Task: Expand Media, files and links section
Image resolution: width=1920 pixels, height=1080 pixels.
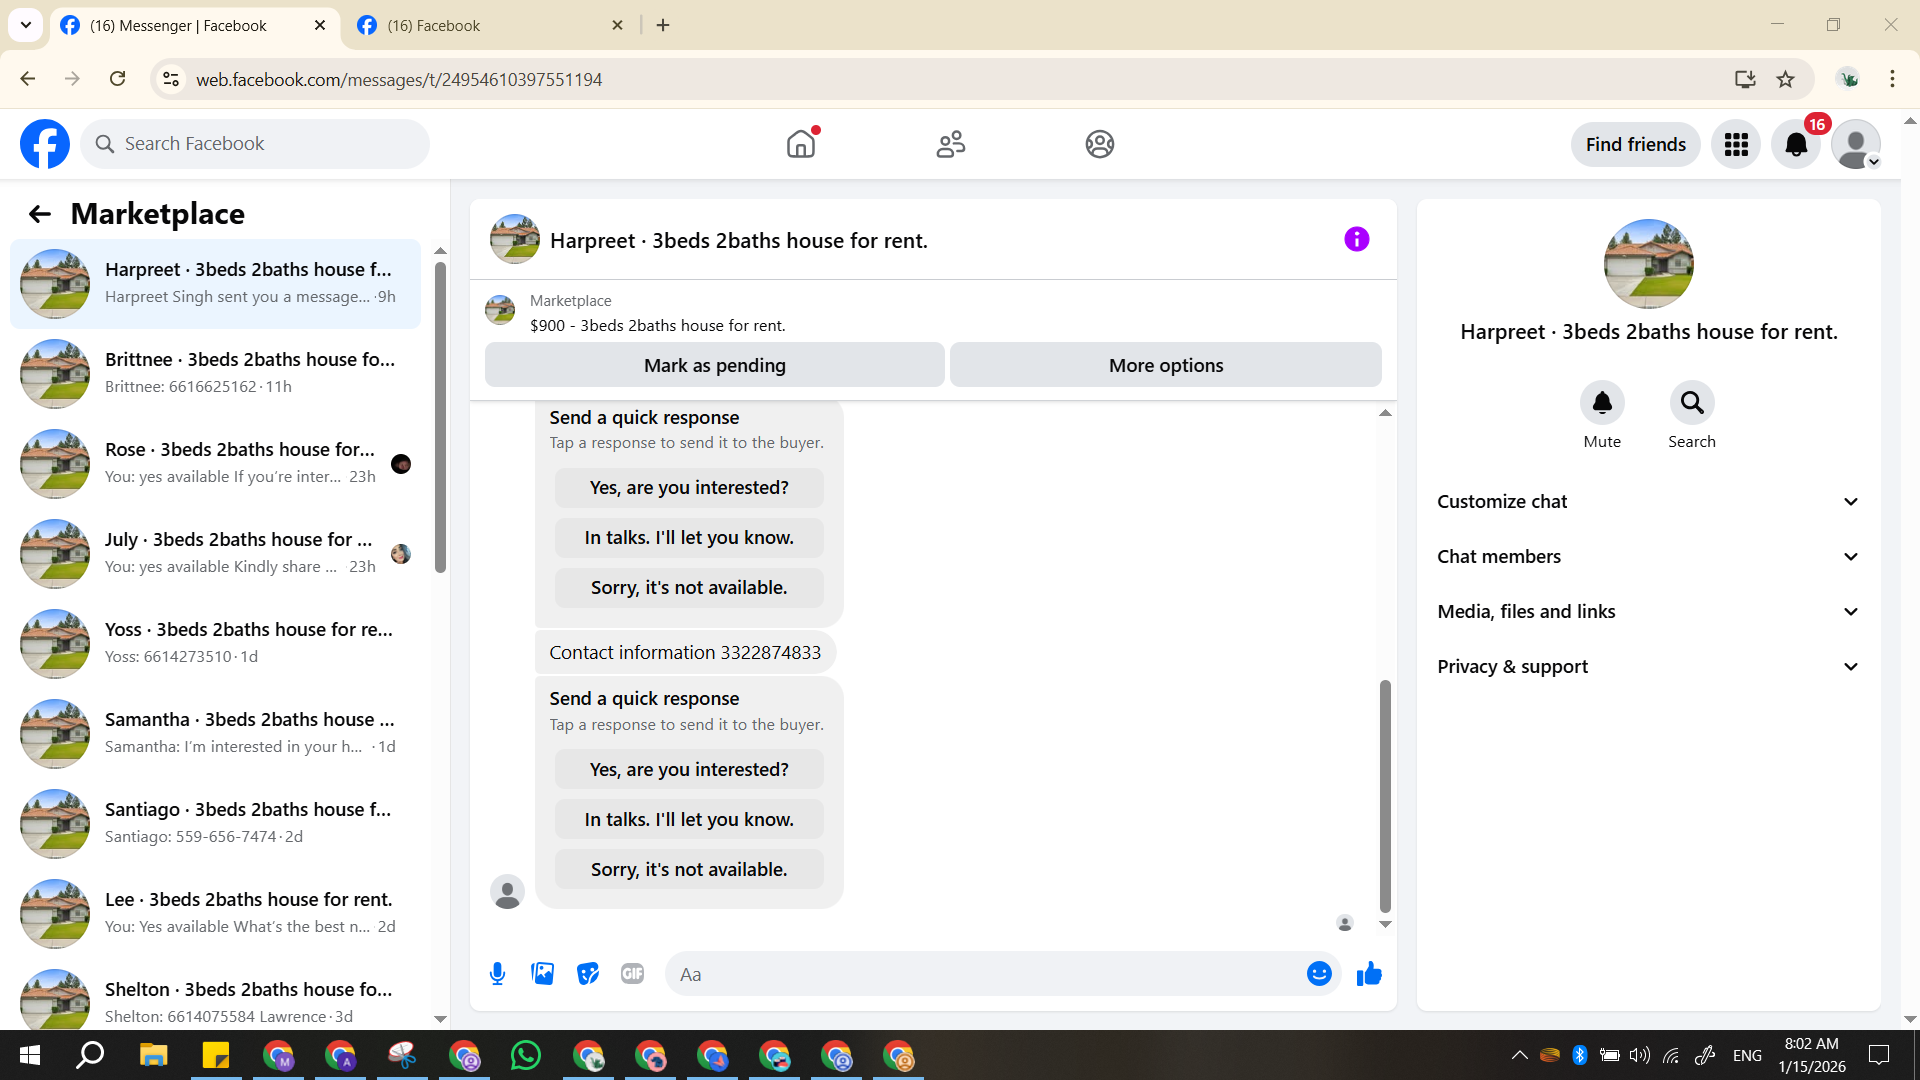Action: pyautogui.click(x=1648, y=612)
